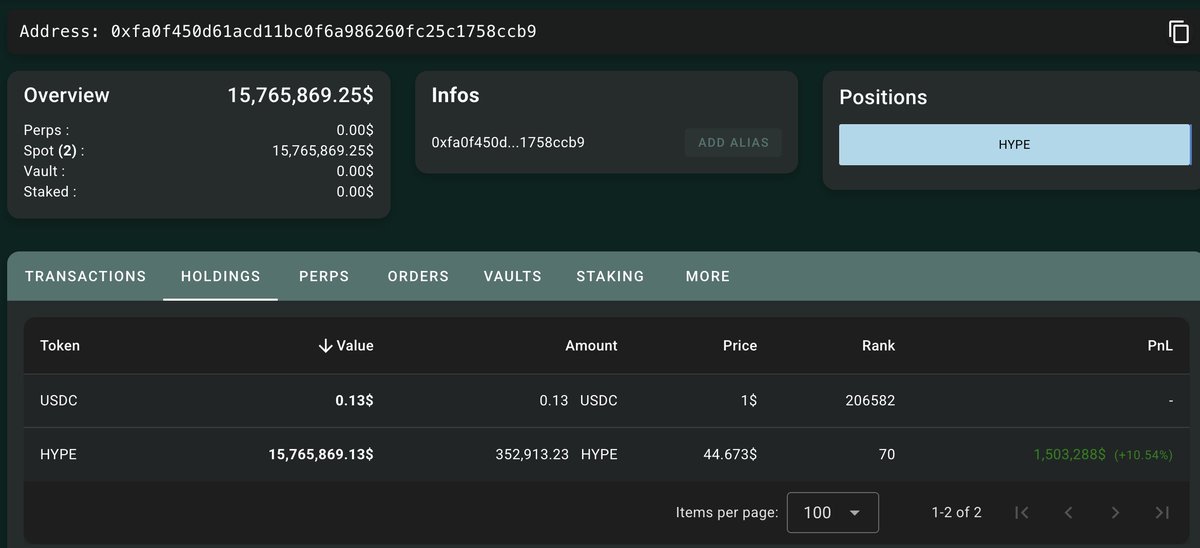Open the Staking tab

pyautogui.click(x=610, y=276)
